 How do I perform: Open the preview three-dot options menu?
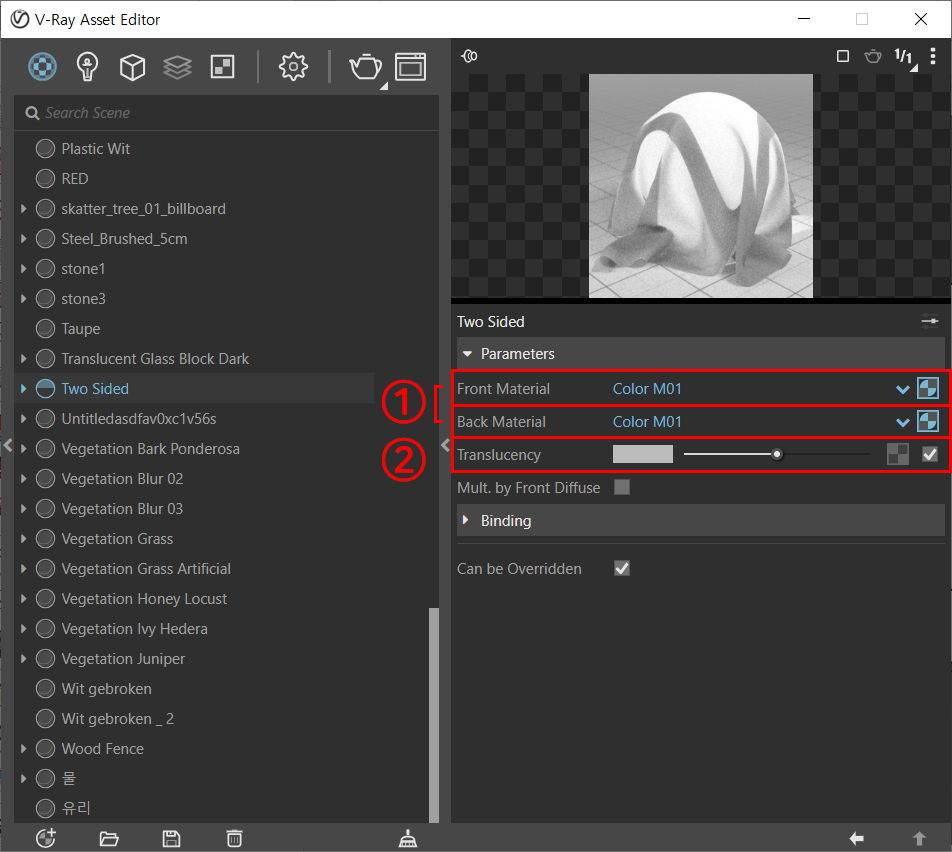pyautogui.click(x=933, y=56)
